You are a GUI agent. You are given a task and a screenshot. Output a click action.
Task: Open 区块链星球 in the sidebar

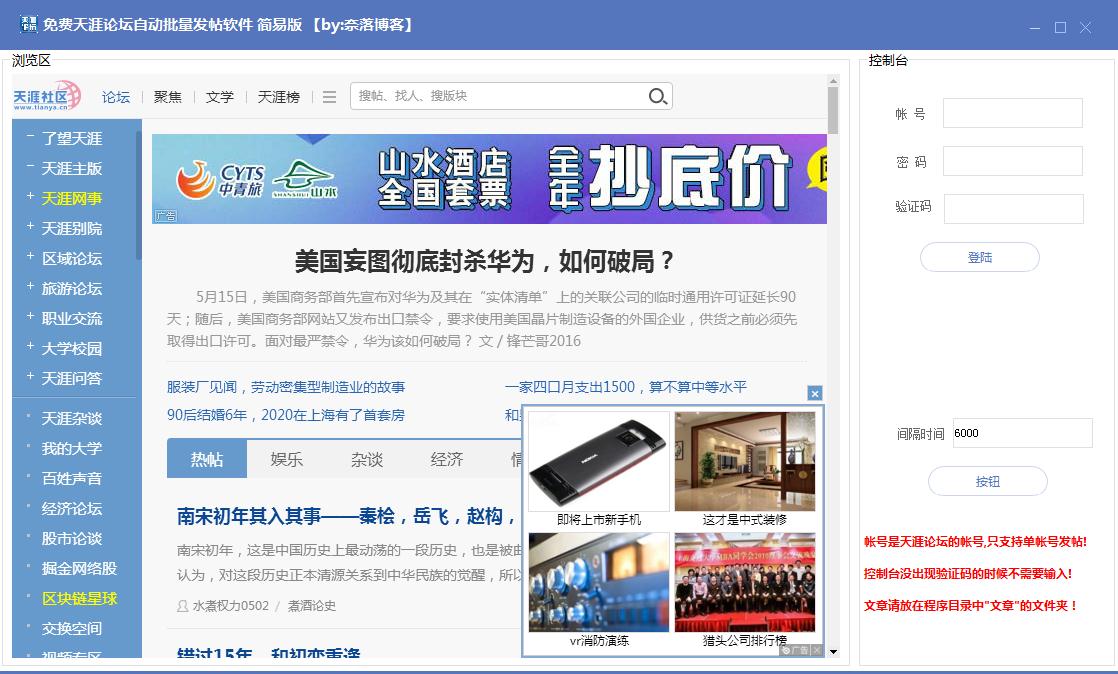pyautogui.click(x=79, y=598)
